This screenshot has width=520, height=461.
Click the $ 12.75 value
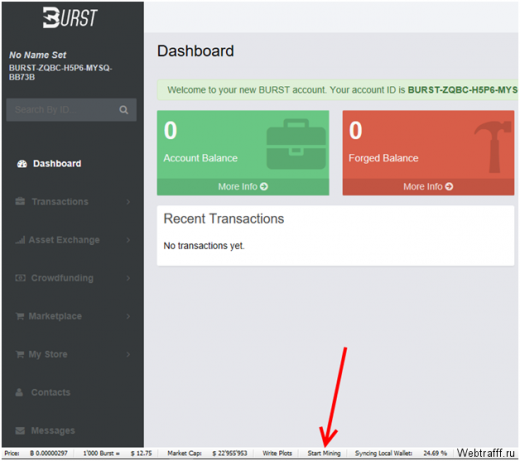[141, 453]
